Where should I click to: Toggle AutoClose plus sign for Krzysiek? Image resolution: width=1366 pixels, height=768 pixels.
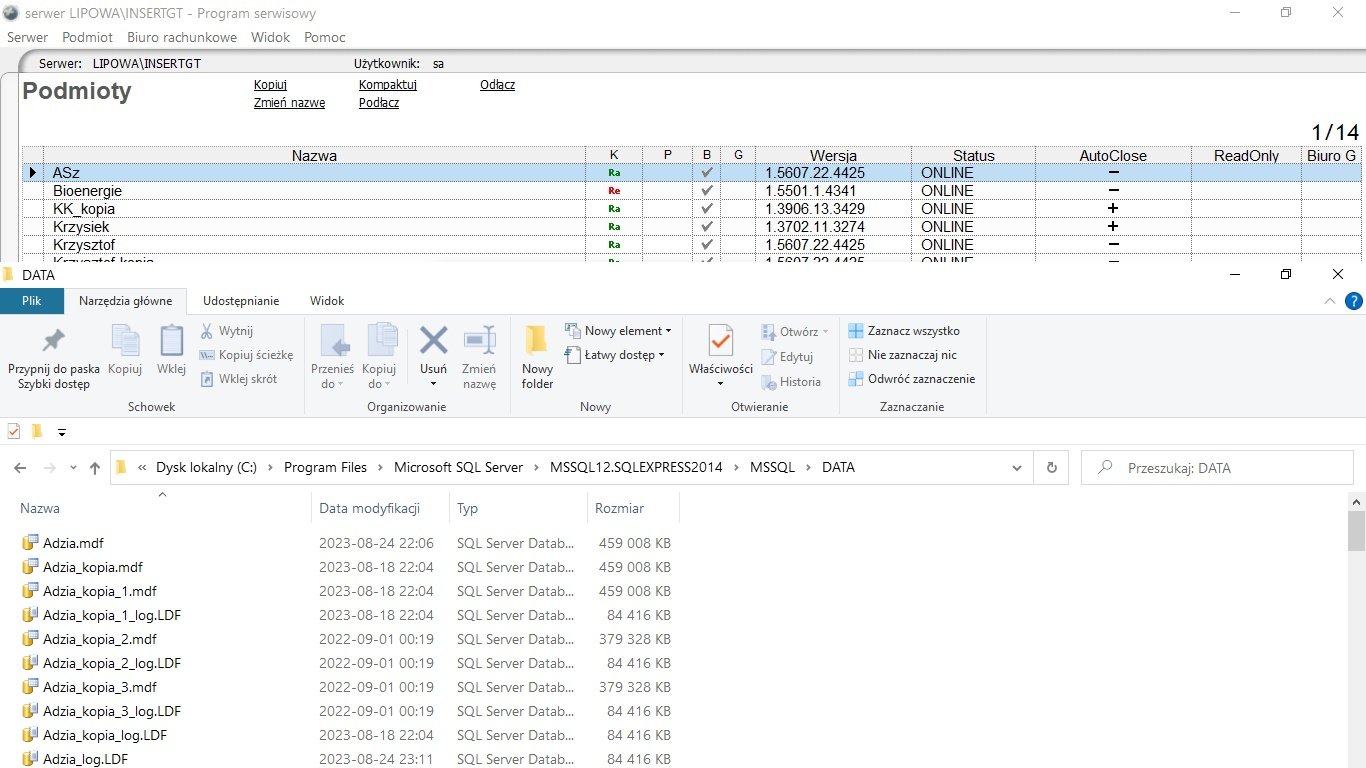click(1112, 227)
